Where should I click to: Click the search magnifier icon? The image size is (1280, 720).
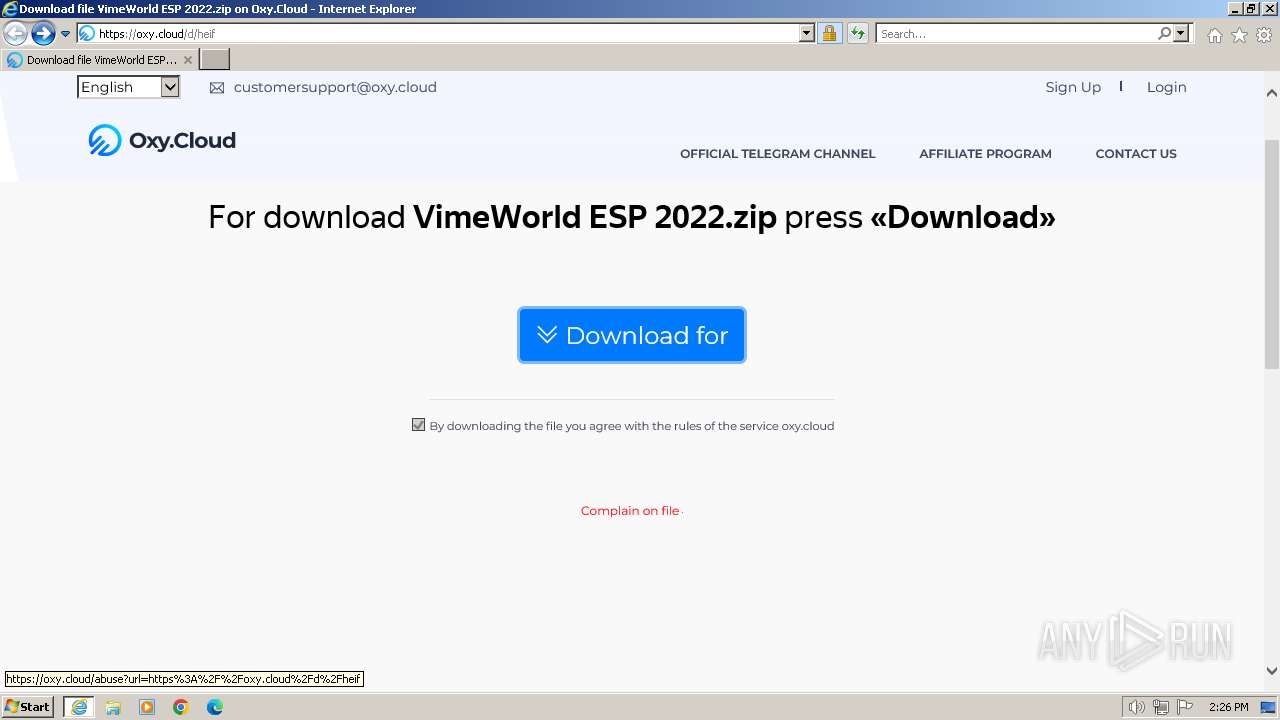1164,34
